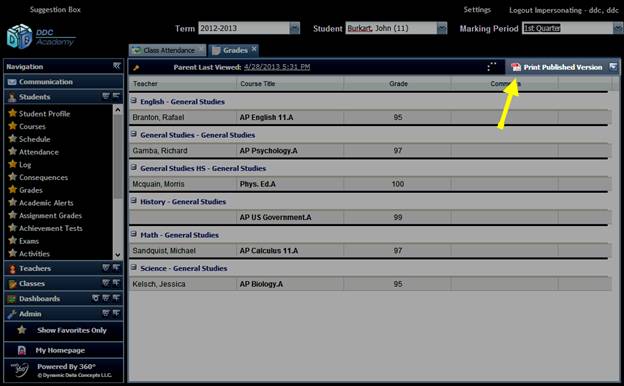Click the star next to Student Profile
Screen dimensions: 624x386
(x=13, y=113)
